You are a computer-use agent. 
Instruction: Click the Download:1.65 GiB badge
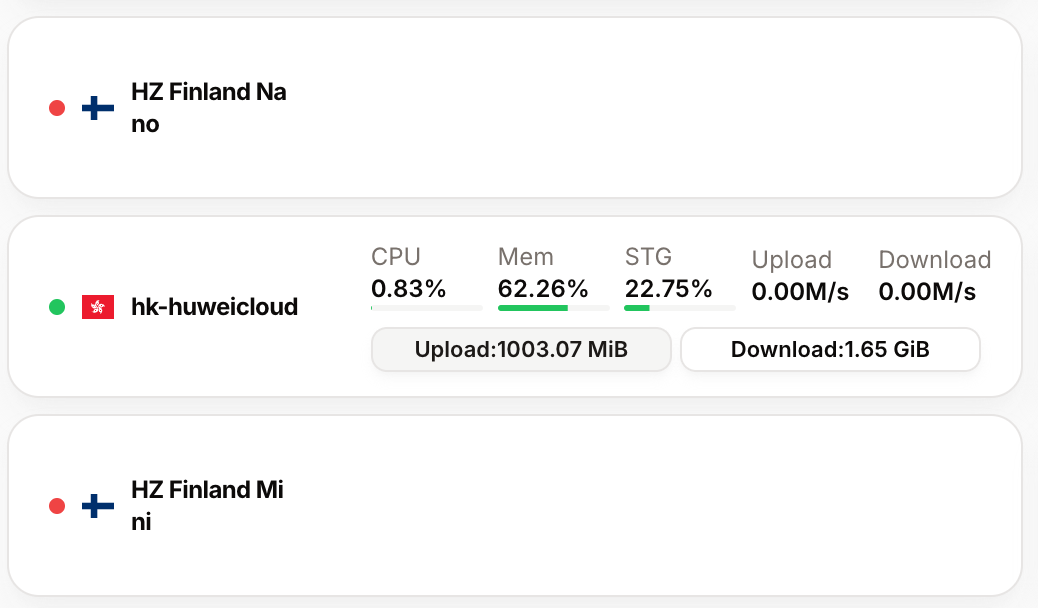coord(830,349)
